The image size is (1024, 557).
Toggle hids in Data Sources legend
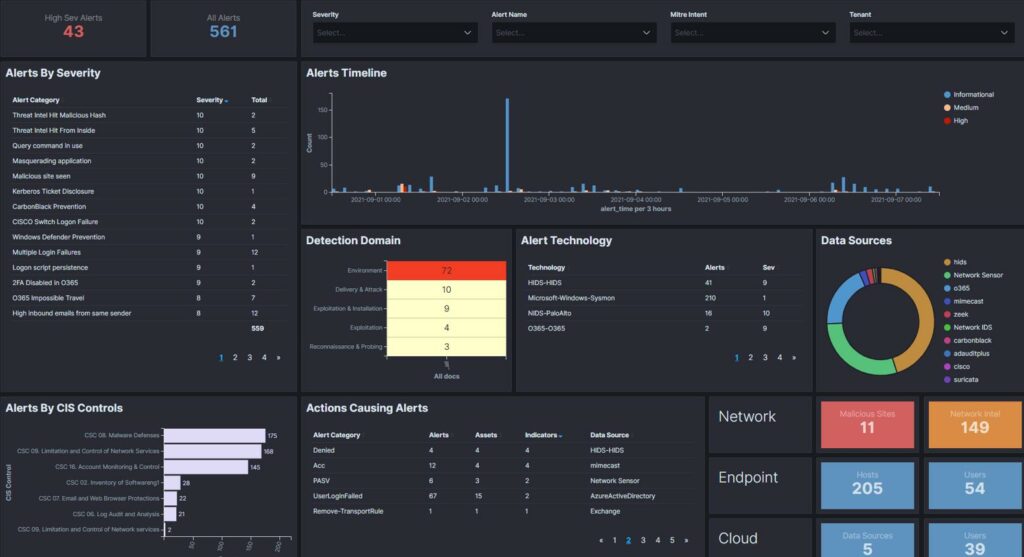tap(955, 263)
